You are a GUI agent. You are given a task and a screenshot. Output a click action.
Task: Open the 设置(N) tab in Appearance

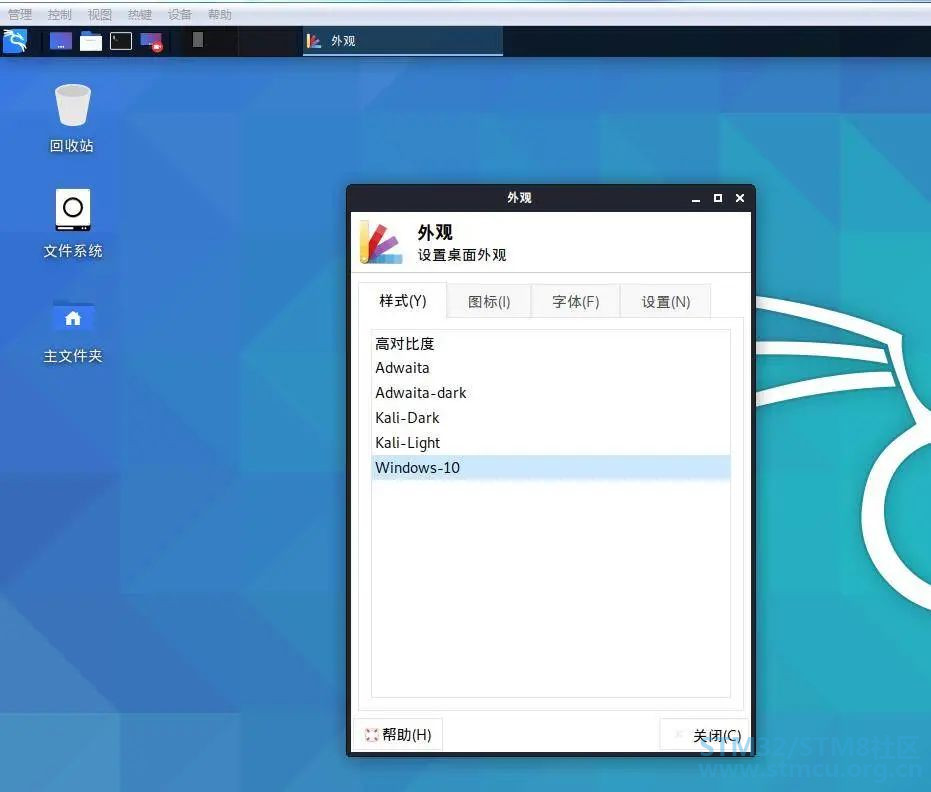(664, 301)
